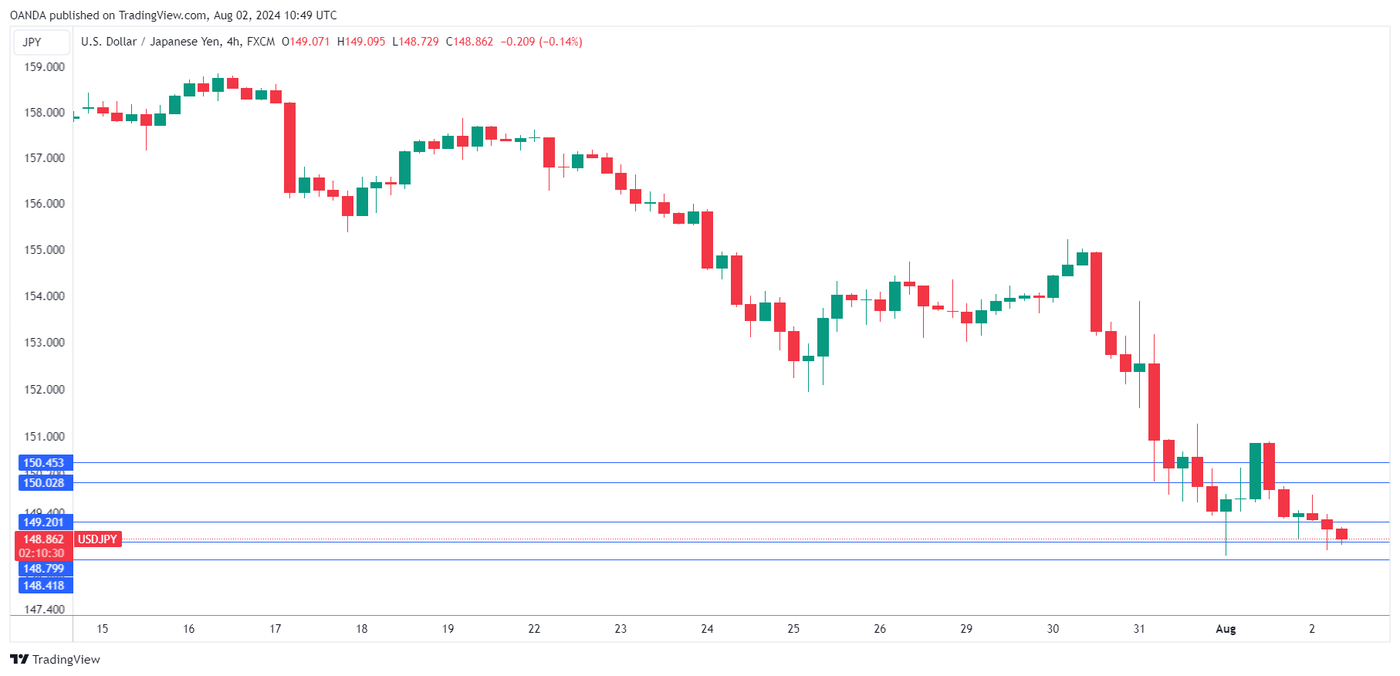Click the 155.000 price axis value
1400x676 pixels.
(44, 250)
